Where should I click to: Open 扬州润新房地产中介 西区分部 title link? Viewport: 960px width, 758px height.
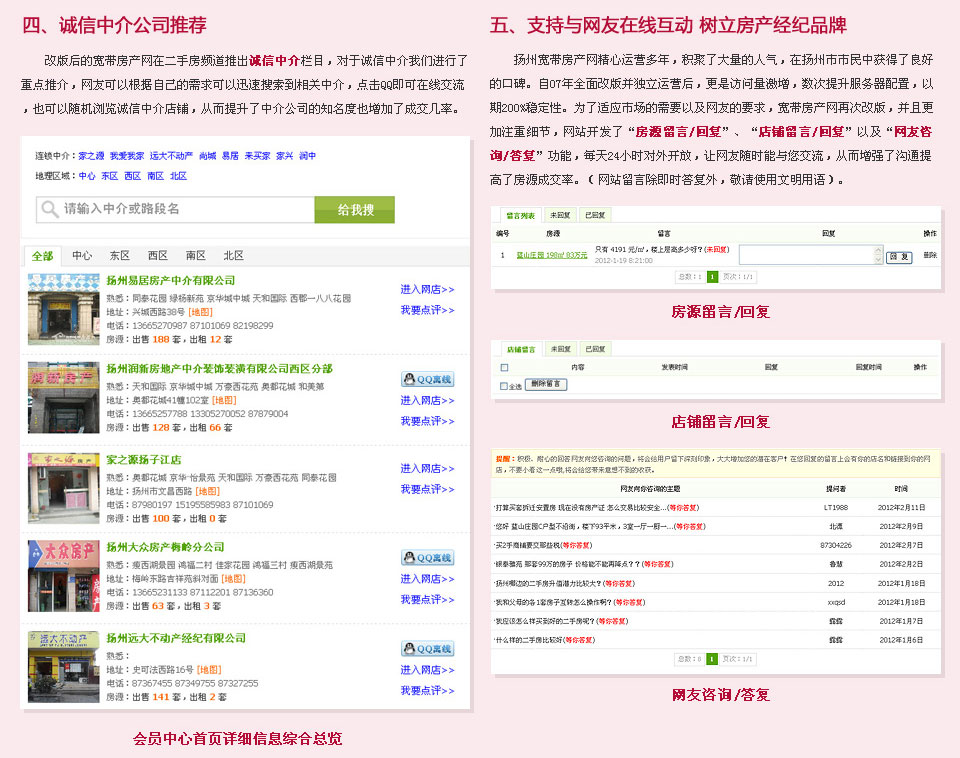pos(219,369)
